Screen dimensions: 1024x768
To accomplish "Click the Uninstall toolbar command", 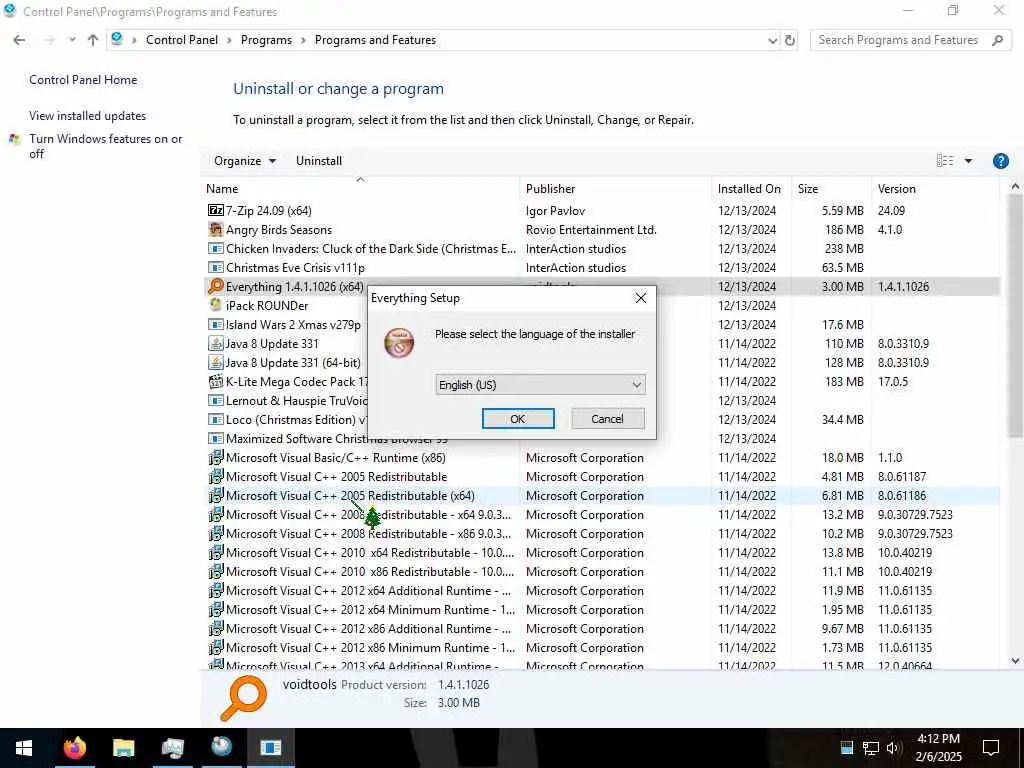I will click(319, 161).
